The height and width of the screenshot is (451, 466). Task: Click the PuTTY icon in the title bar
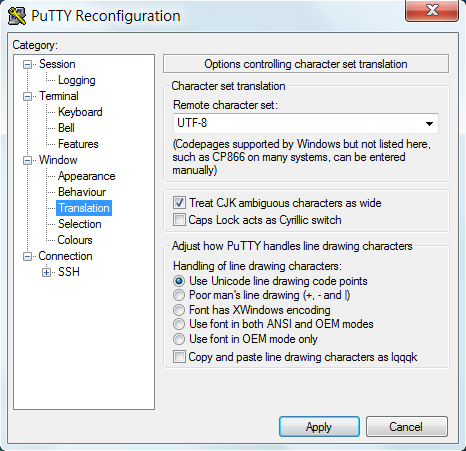(17, 16)
